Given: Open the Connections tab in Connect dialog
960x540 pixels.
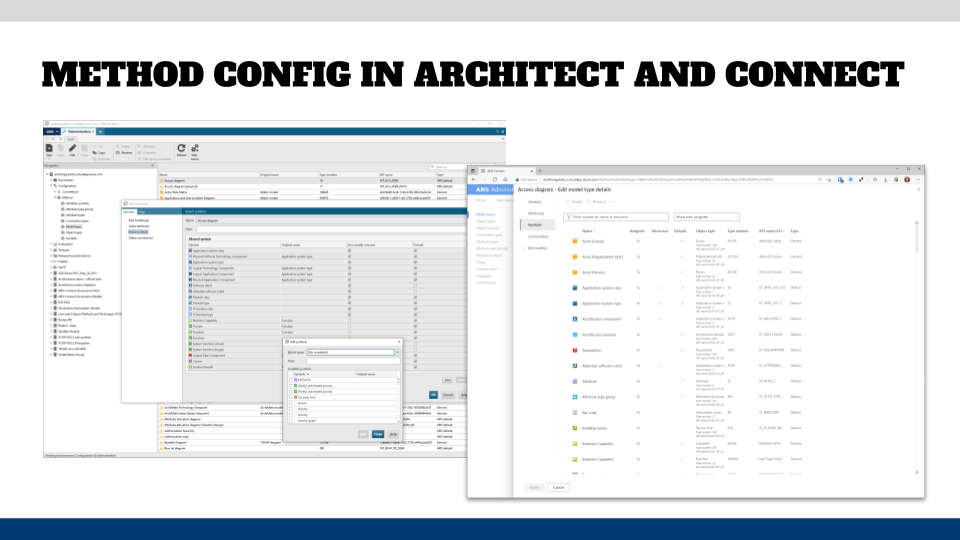Looking at the screenshot, I should click(x=538, y=236).
